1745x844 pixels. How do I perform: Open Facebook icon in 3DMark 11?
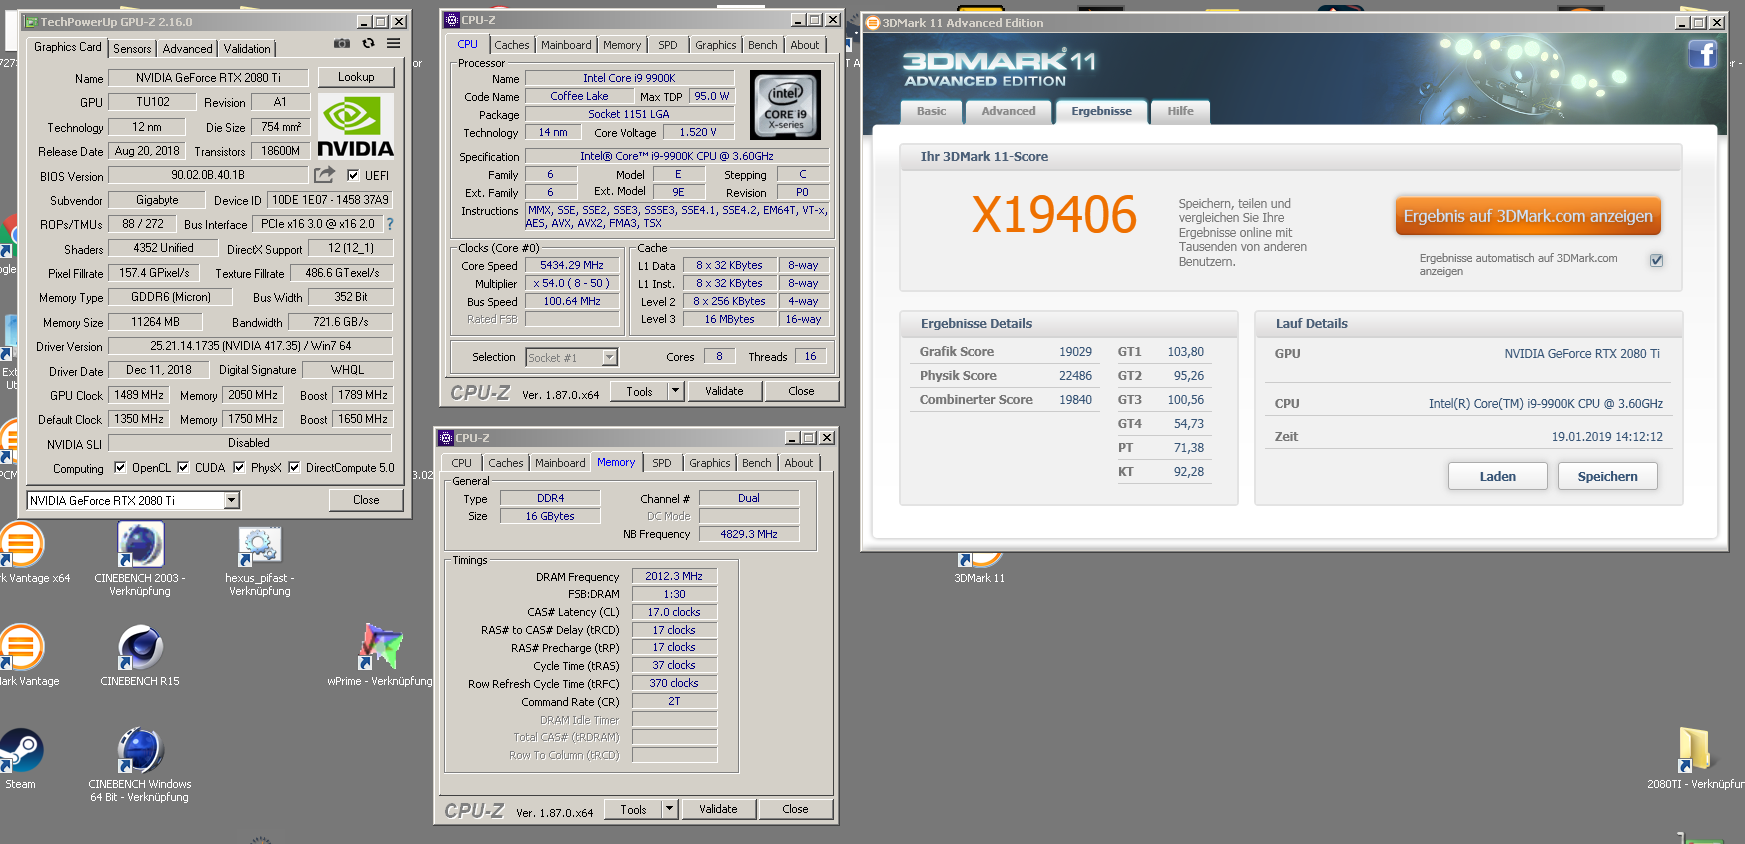[1703, 54]
